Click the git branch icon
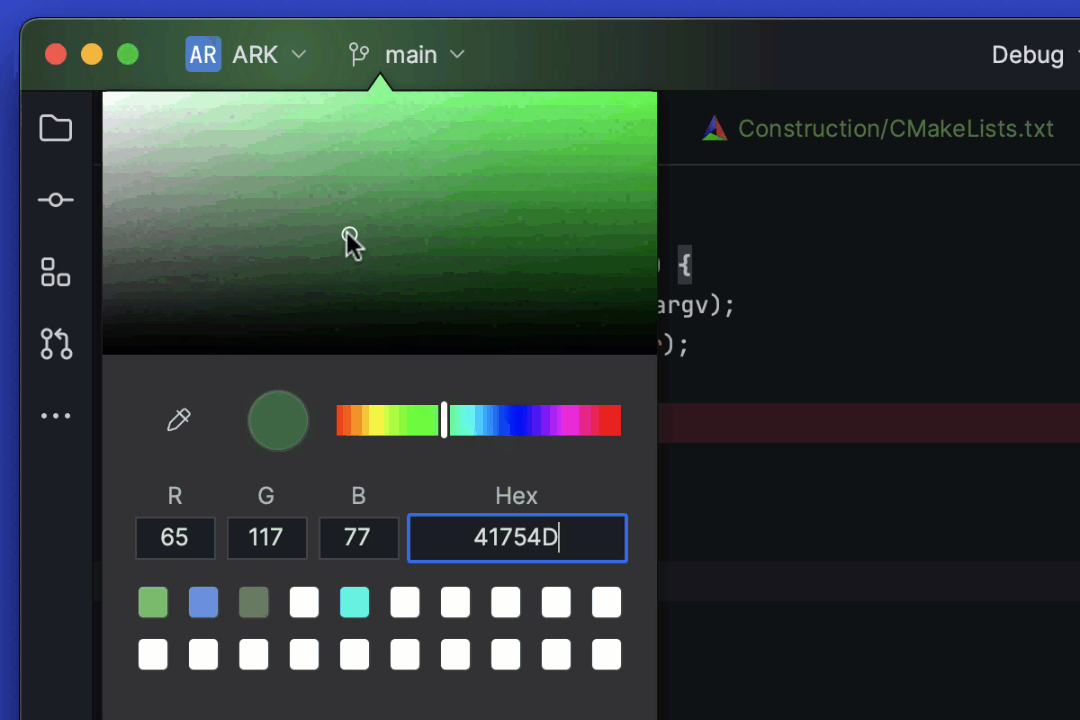Screen dimensions: 1080x720 click(359, 54)
